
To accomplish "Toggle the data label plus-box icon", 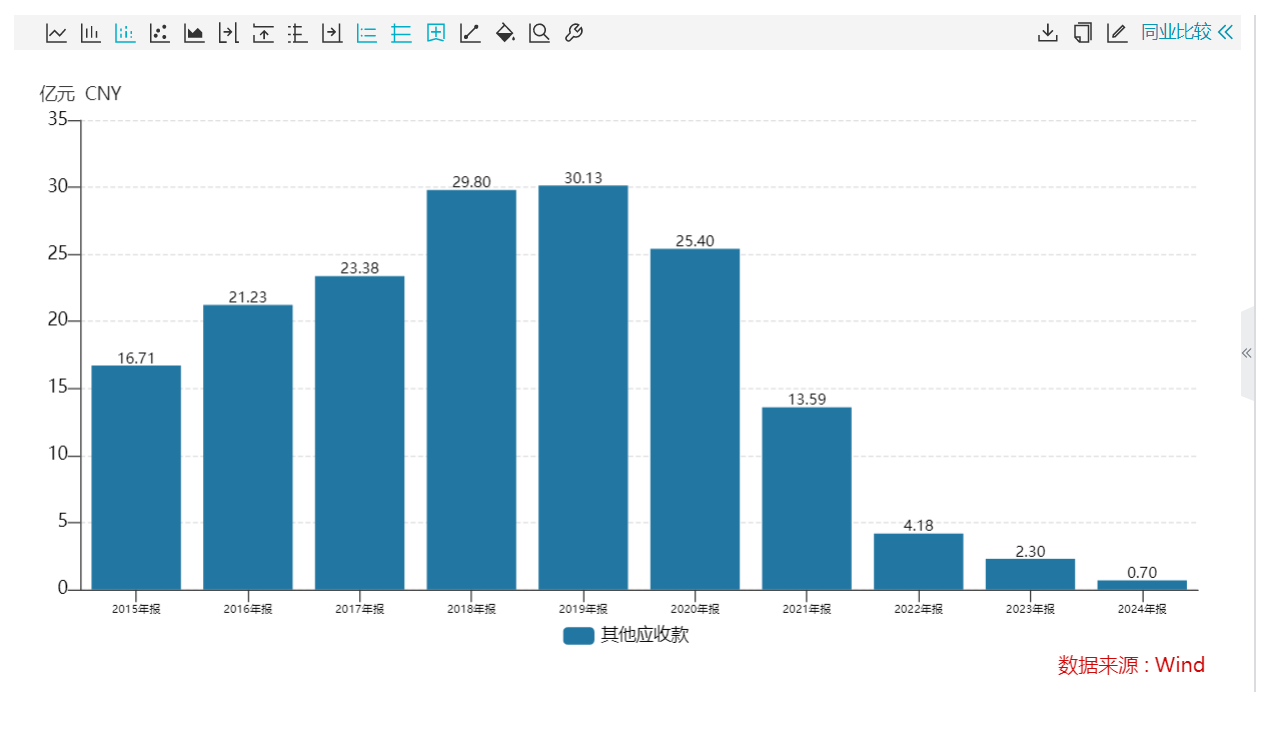I will point(436,33).
